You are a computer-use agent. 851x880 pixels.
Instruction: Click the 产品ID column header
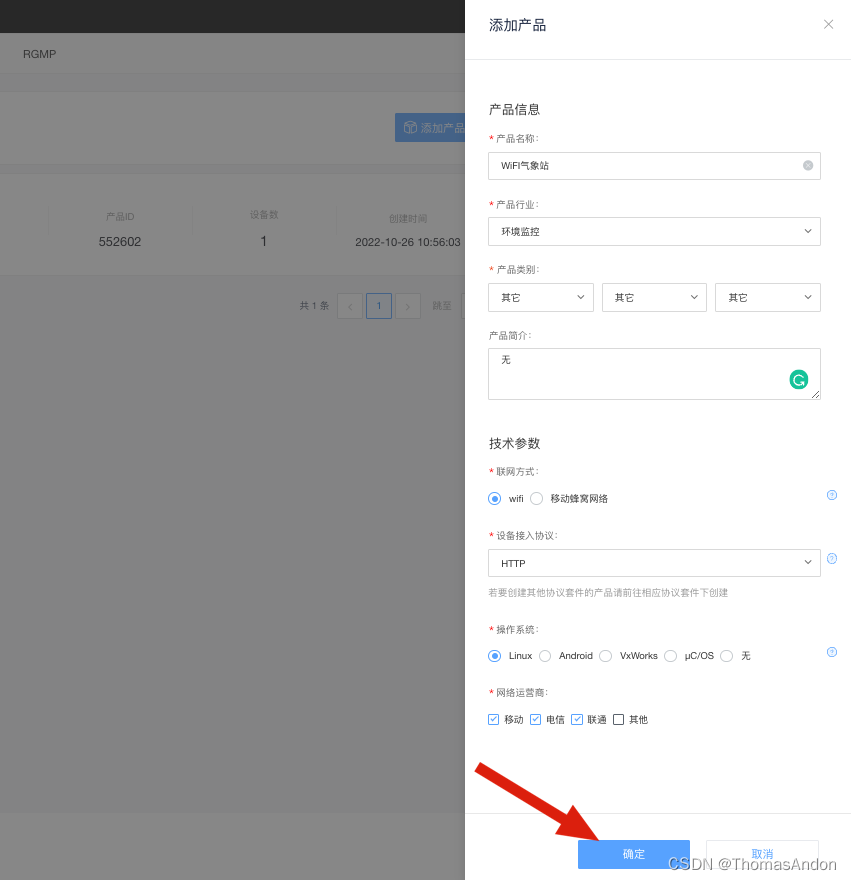tap(120, 217)
